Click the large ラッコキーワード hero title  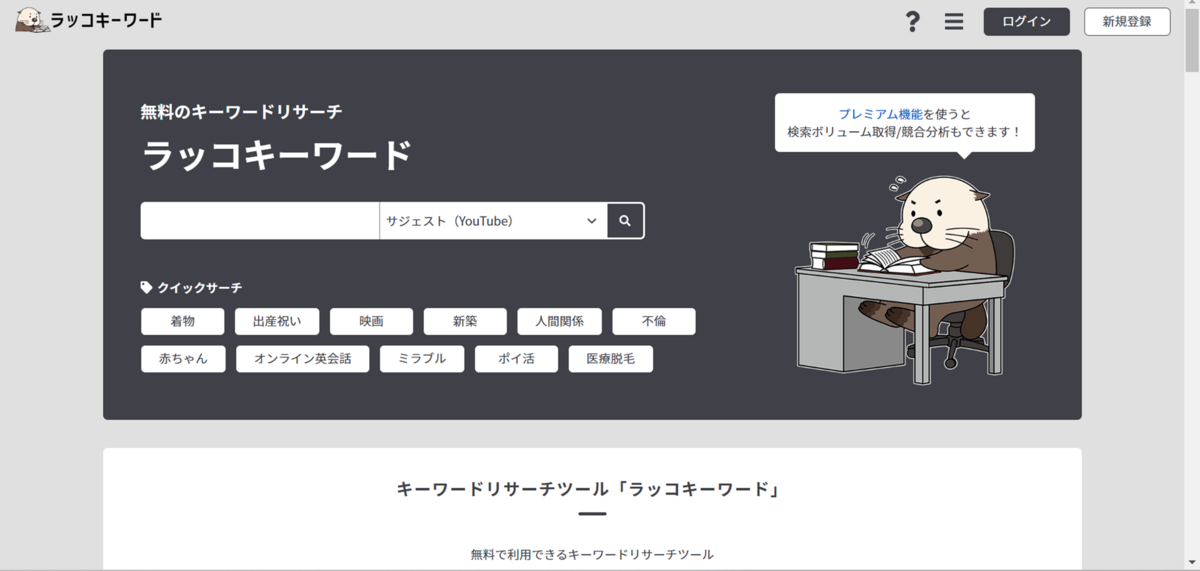[277, 157]
